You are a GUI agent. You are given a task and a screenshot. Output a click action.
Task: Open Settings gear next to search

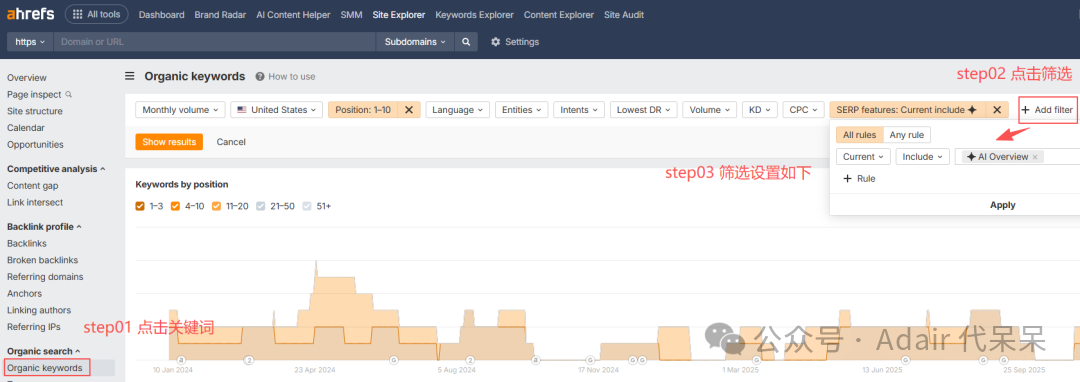[515, 42]
